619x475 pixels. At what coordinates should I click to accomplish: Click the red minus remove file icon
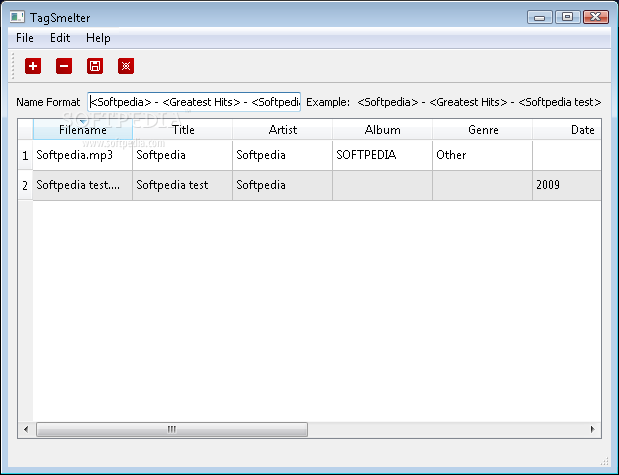point(64,66)
